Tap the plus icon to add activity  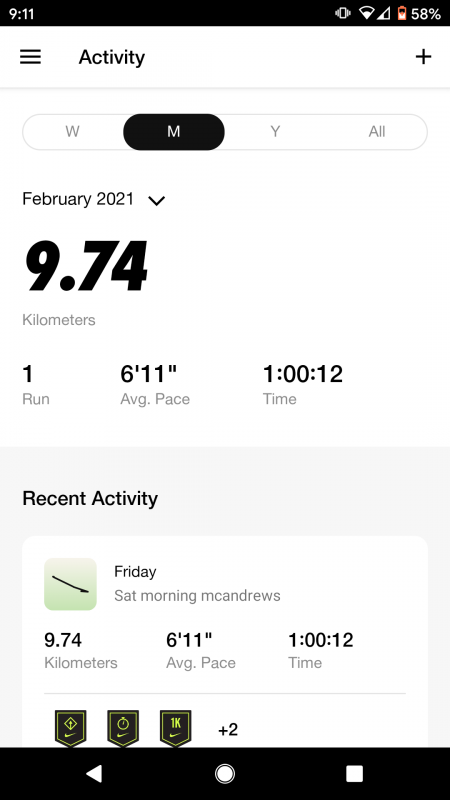tap(423, 57)
